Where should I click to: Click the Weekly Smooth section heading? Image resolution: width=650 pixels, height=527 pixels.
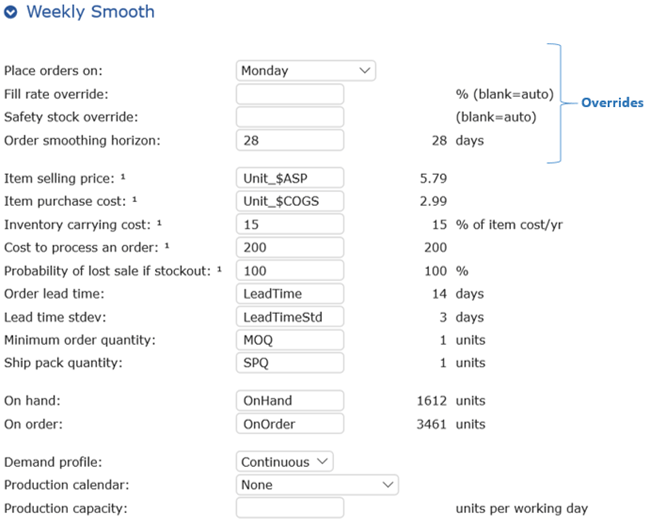click(90, 12)
